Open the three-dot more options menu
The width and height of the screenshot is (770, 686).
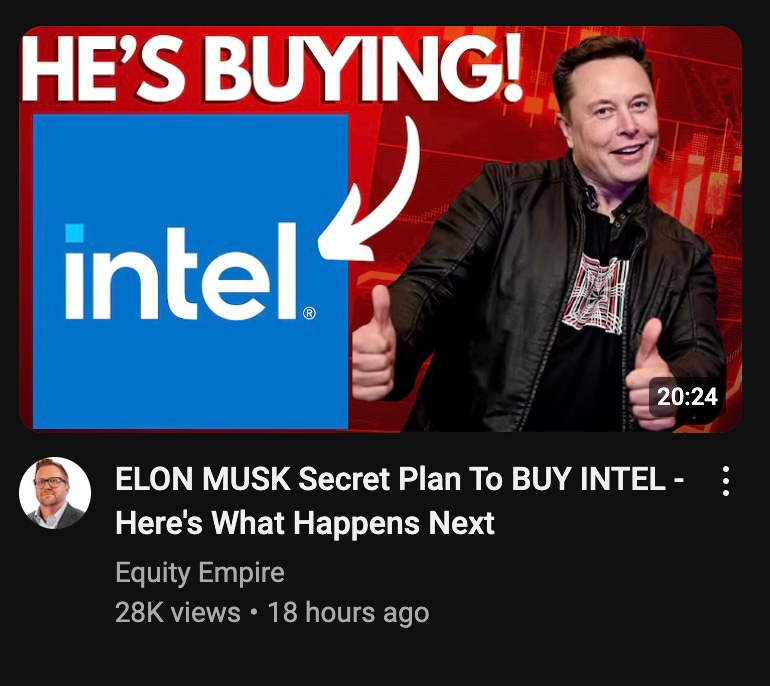click(x=725, y=481)
